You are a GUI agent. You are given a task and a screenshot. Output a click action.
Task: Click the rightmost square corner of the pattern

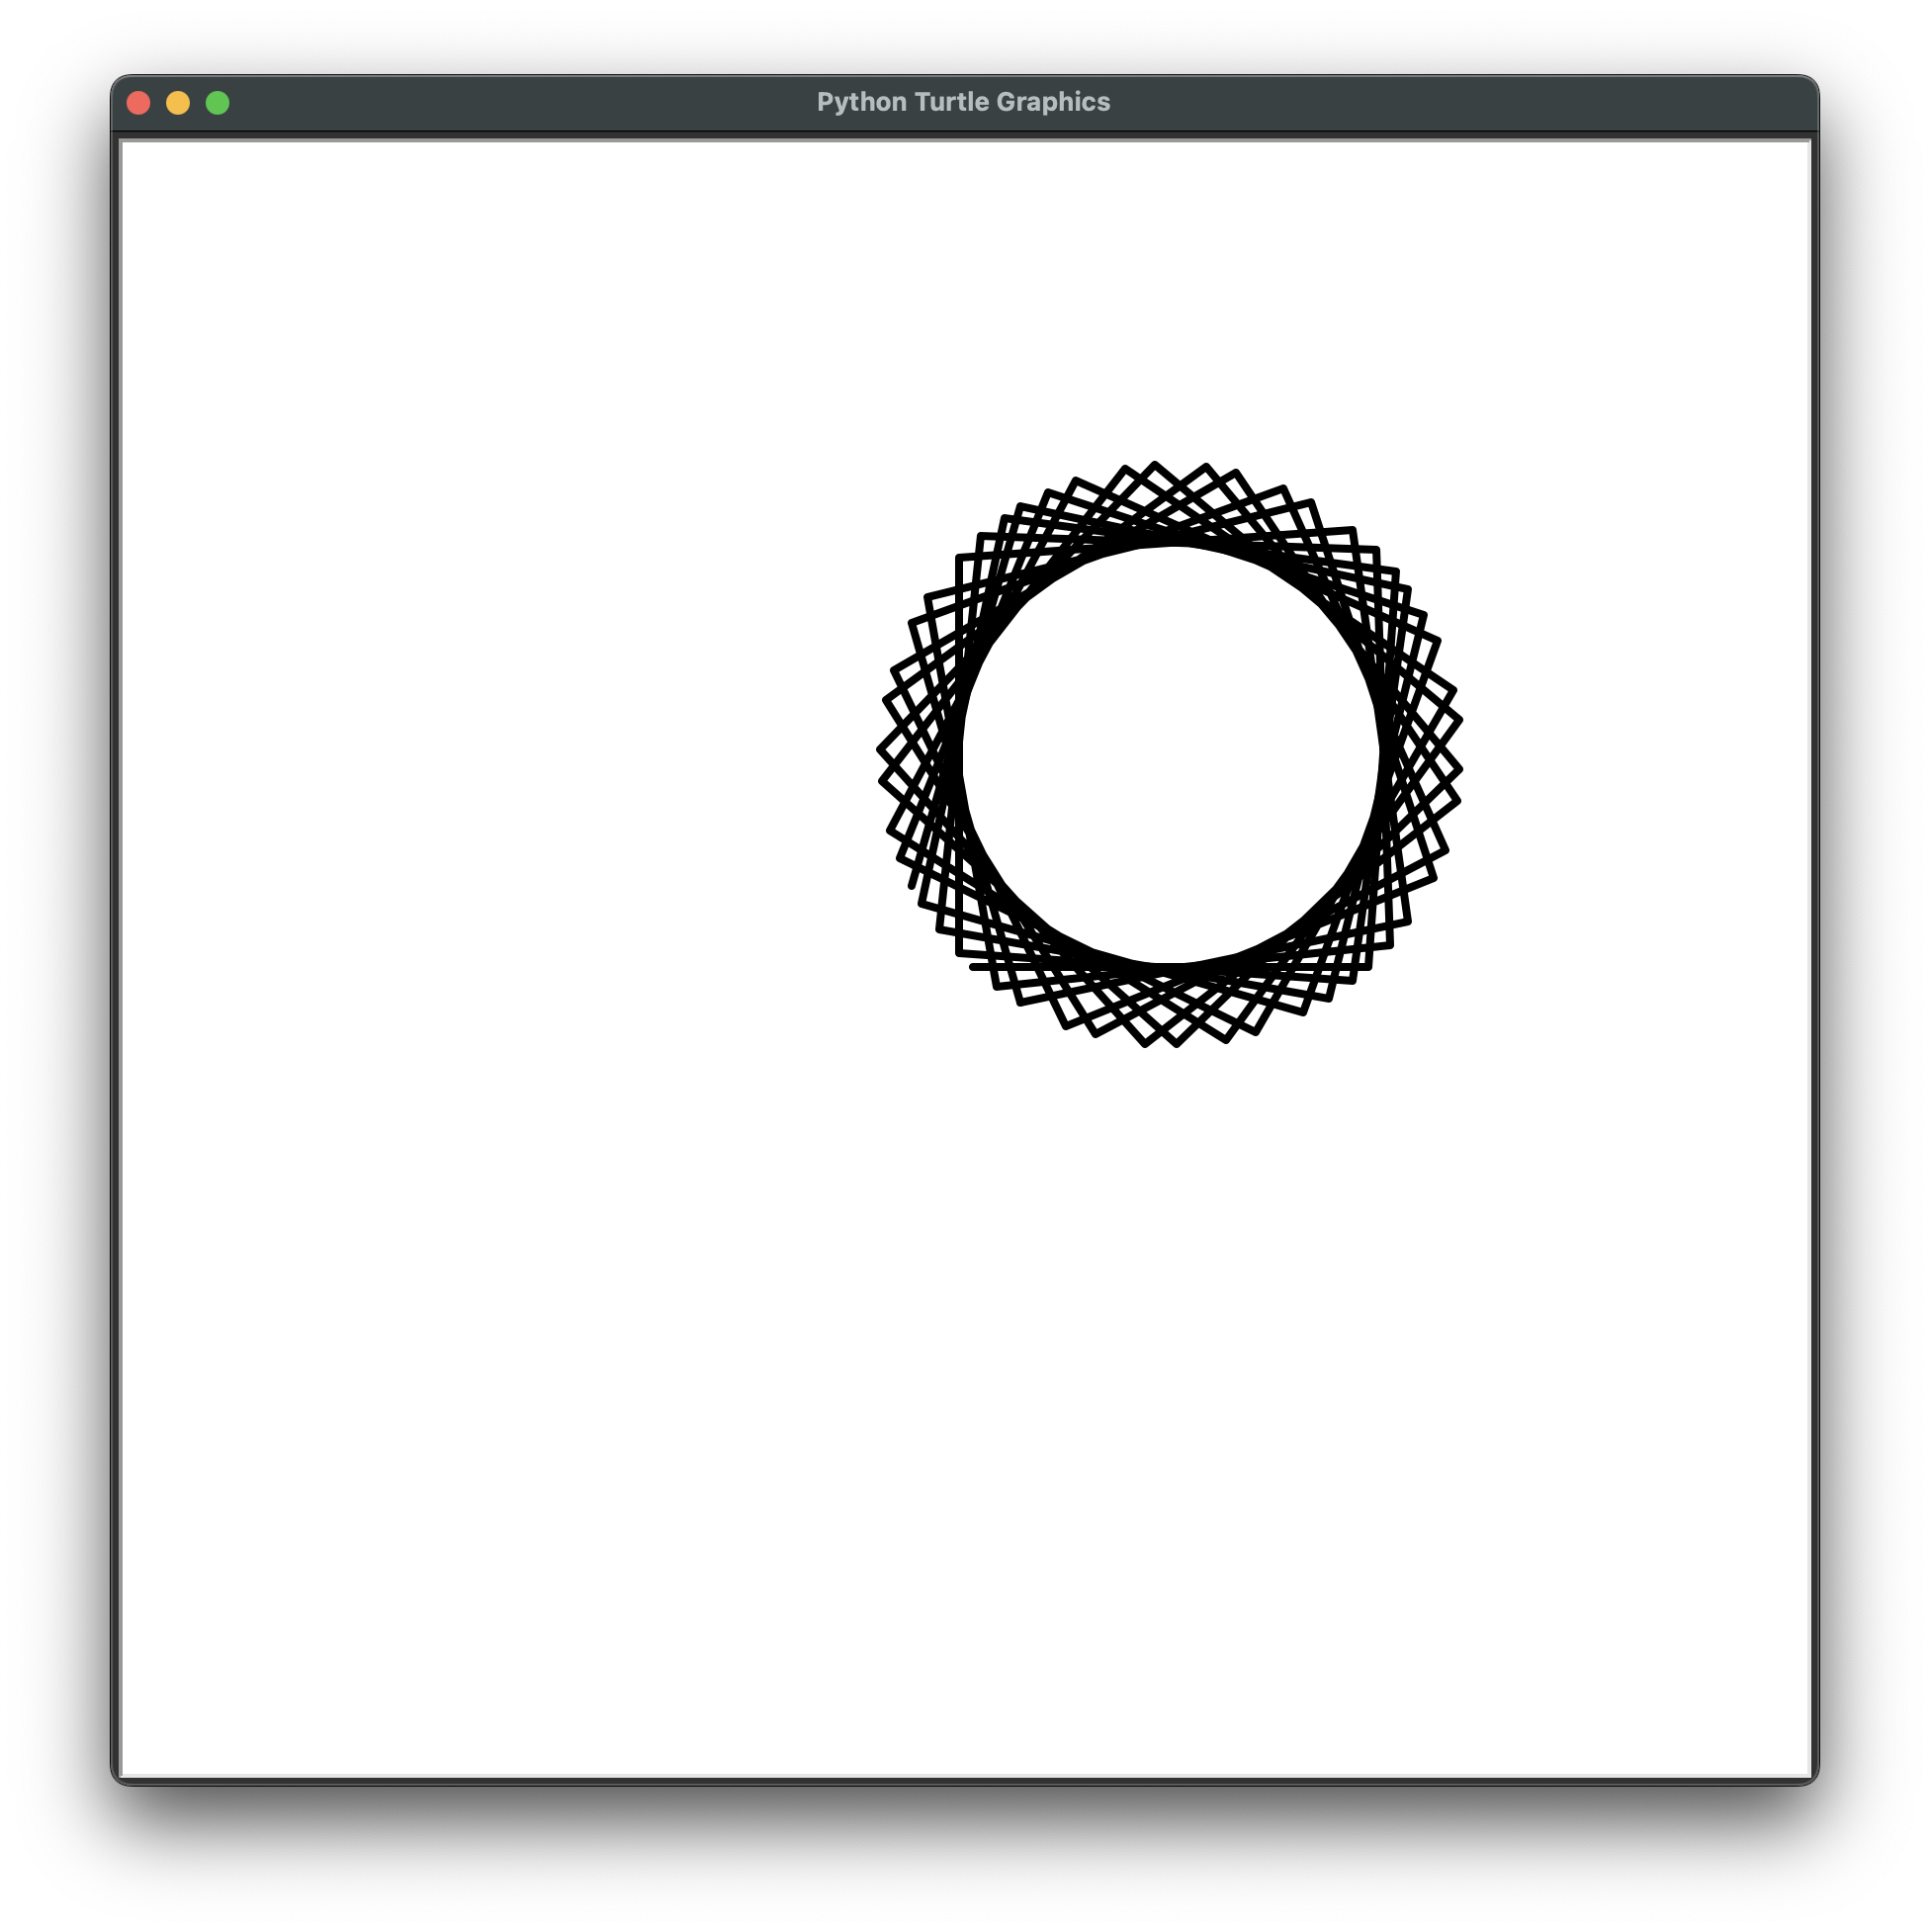pyautogui.click(x=1461, y=770)
